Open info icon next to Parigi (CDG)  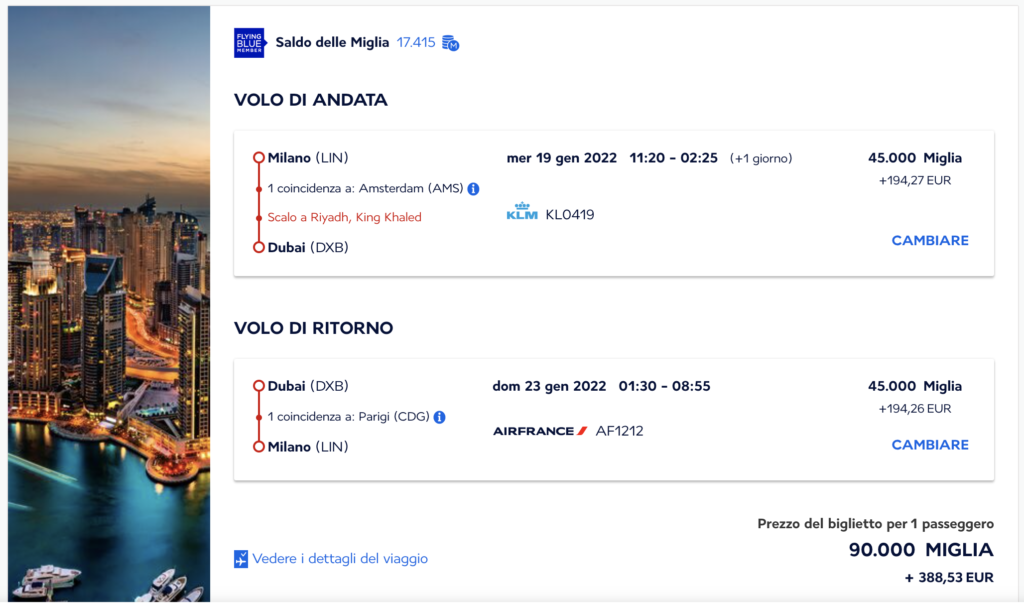[x=440, y=417]
